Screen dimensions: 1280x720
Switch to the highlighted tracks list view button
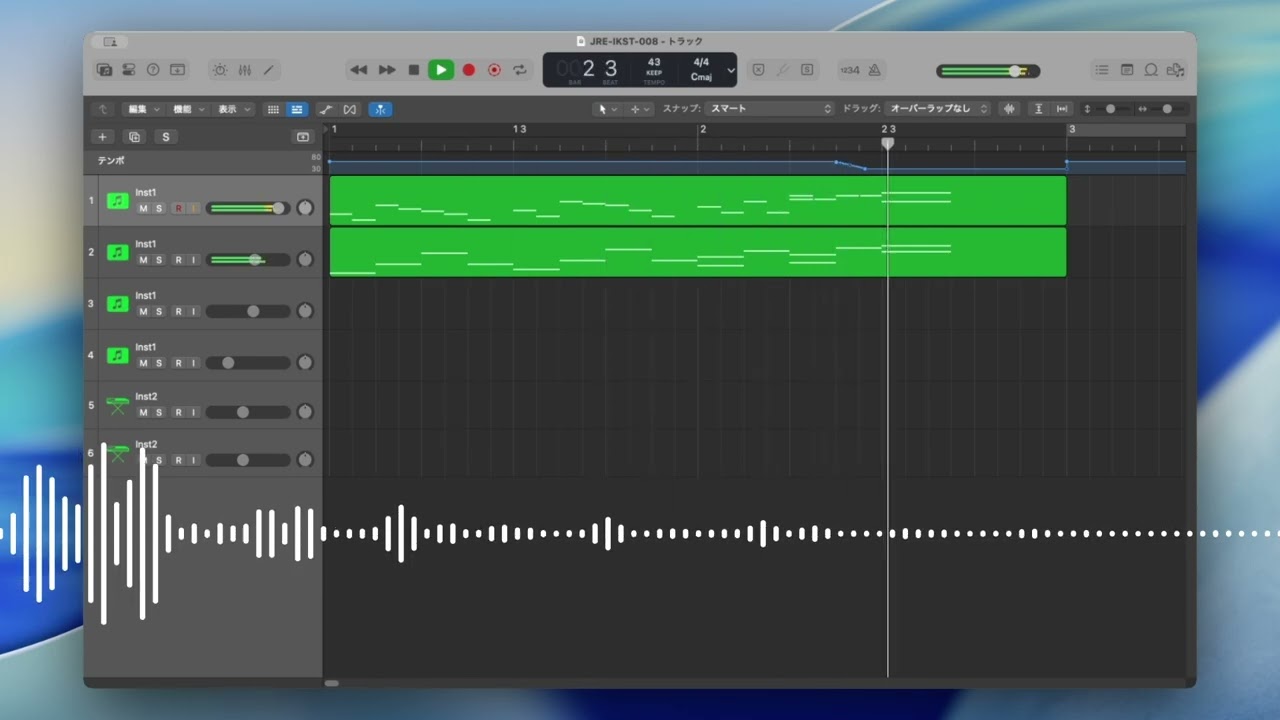click(x=297, y=109)
